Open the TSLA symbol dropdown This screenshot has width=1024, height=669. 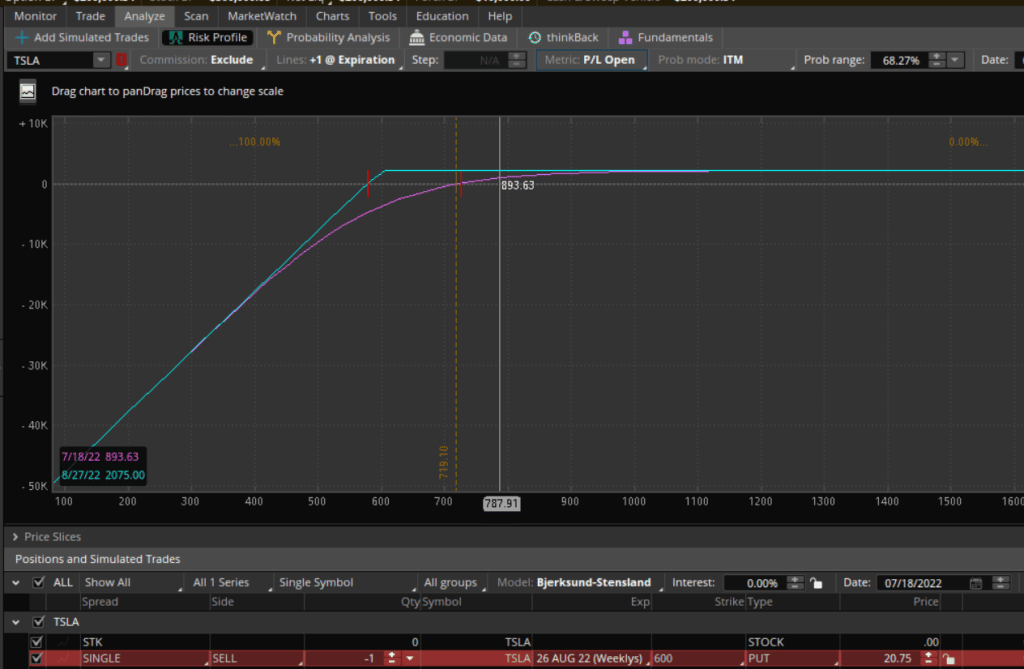(100, 59)
